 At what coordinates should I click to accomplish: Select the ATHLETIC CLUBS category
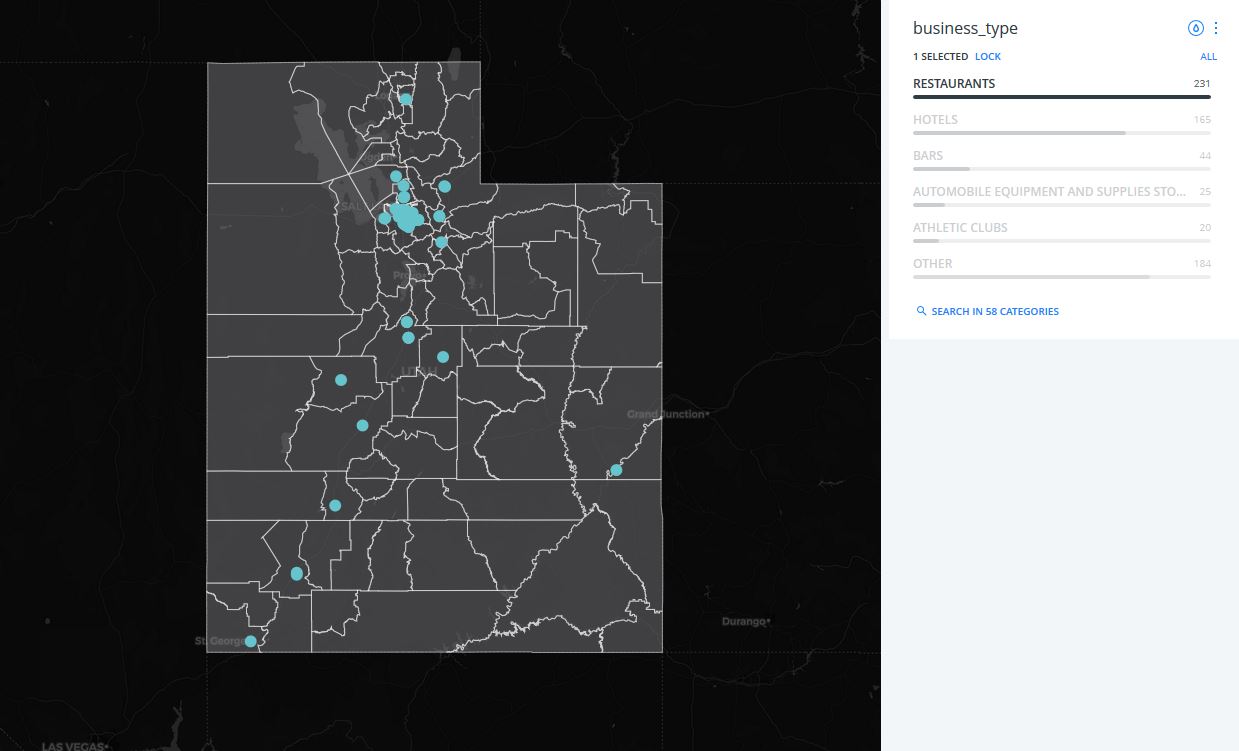tap(960, 228)
